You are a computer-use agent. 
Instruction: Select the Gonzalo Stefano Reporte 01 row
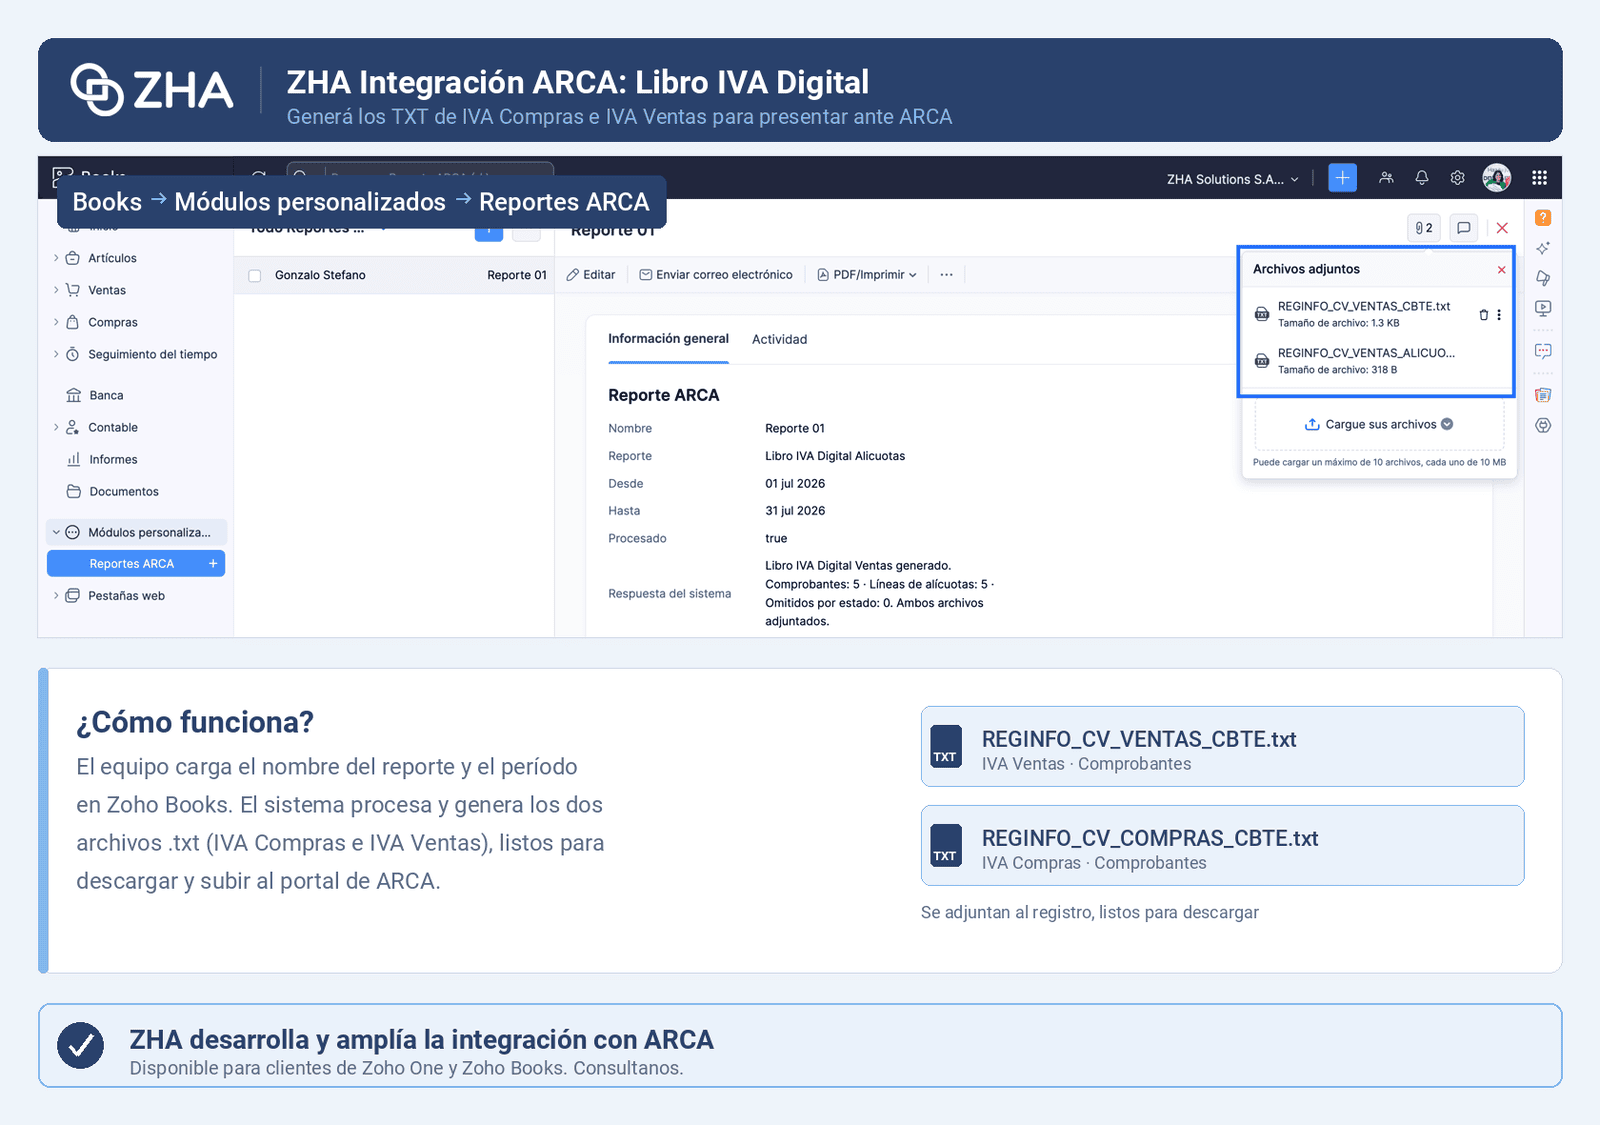point(394,275)
